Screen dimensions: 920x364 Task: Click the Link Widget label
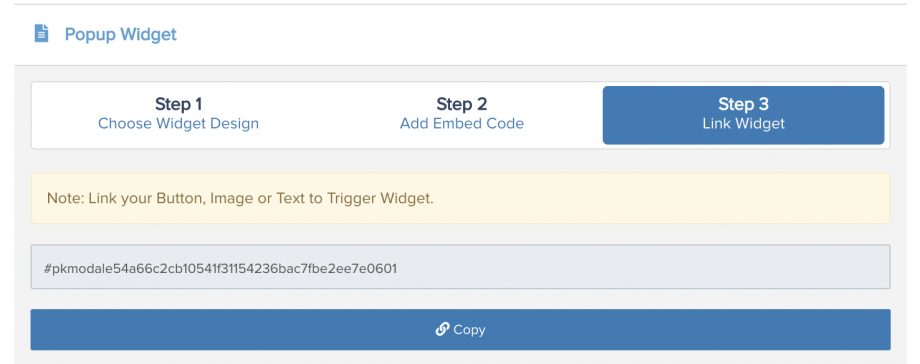click(743, 124)
